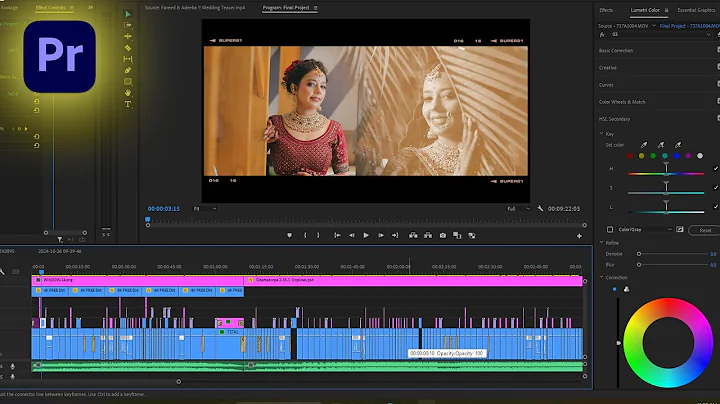Go to In point
Viewport: 720px width, 404px height.
[337, 236]
